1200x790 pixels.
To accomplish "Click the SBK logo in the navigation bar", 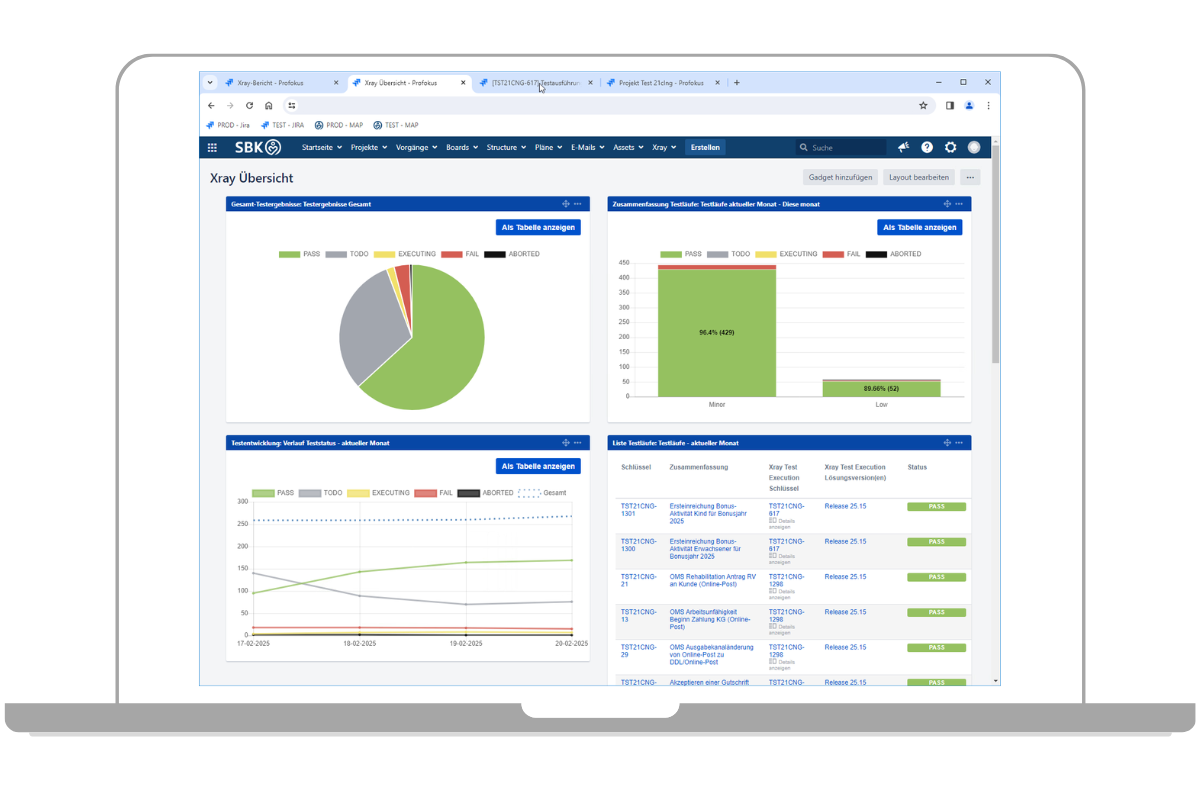I will pyautogui.click(x=258, y=146).
